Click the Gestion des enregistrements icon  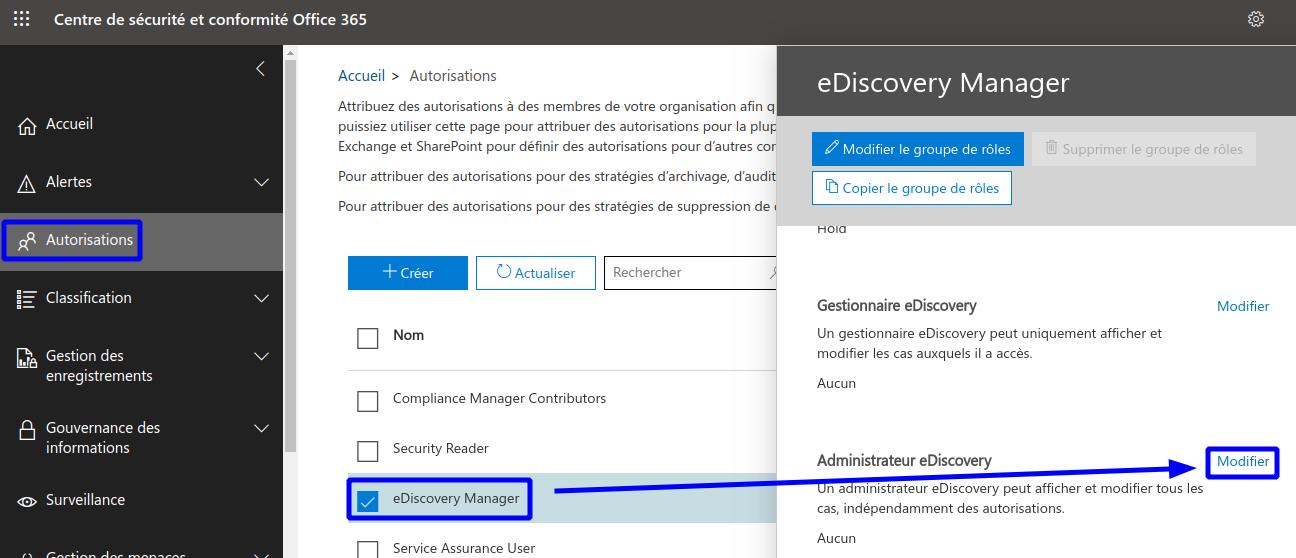(x=27, y=357)
